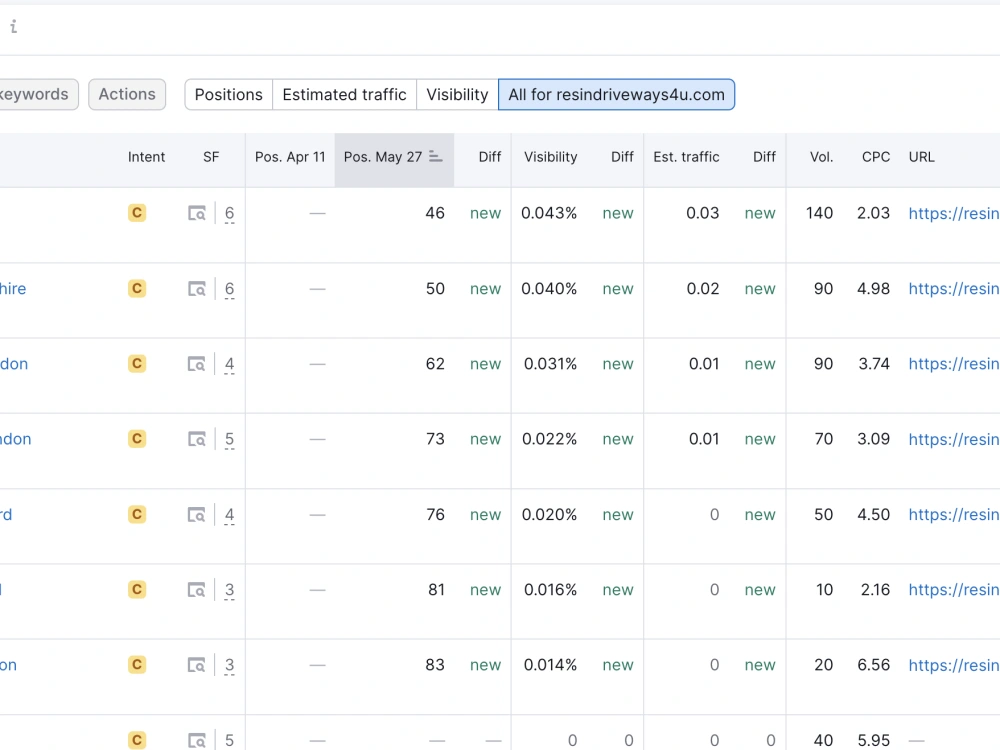Open SERP features count 3 in position 81 row
Screen dimensions: 1000x750
click(230, 591)
